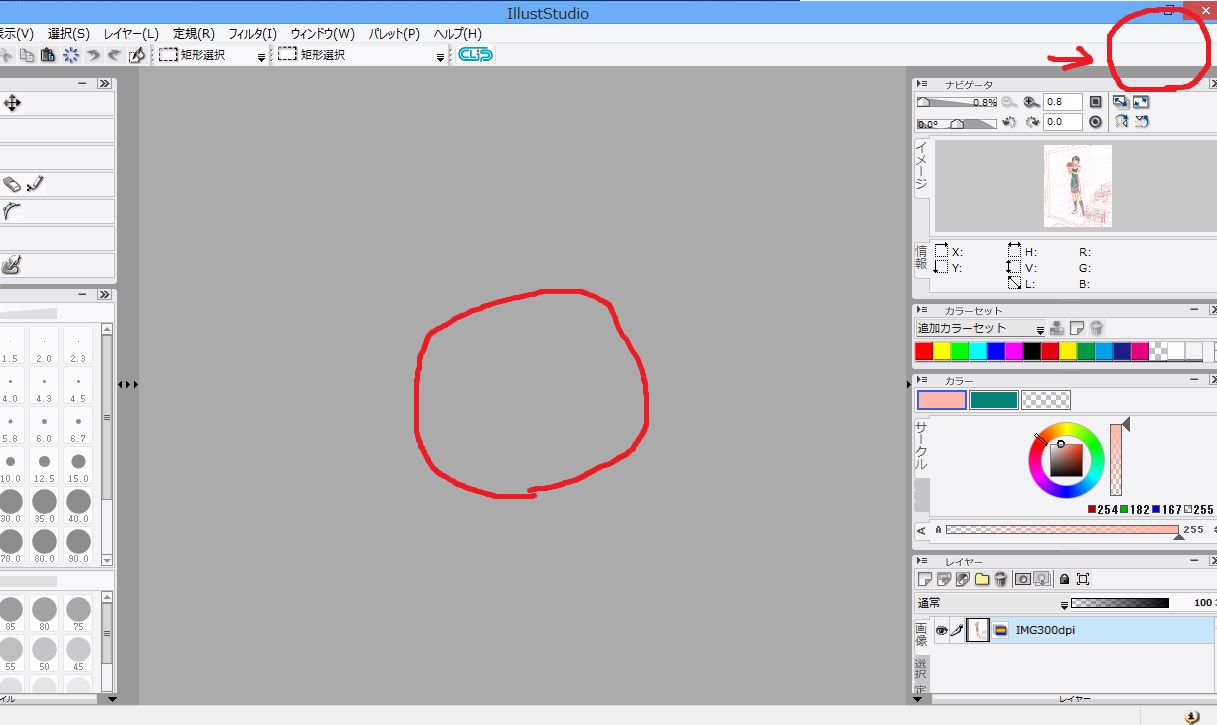
Task: Click the paste clipboard icon in toolbar
Action: click(47, 55)
